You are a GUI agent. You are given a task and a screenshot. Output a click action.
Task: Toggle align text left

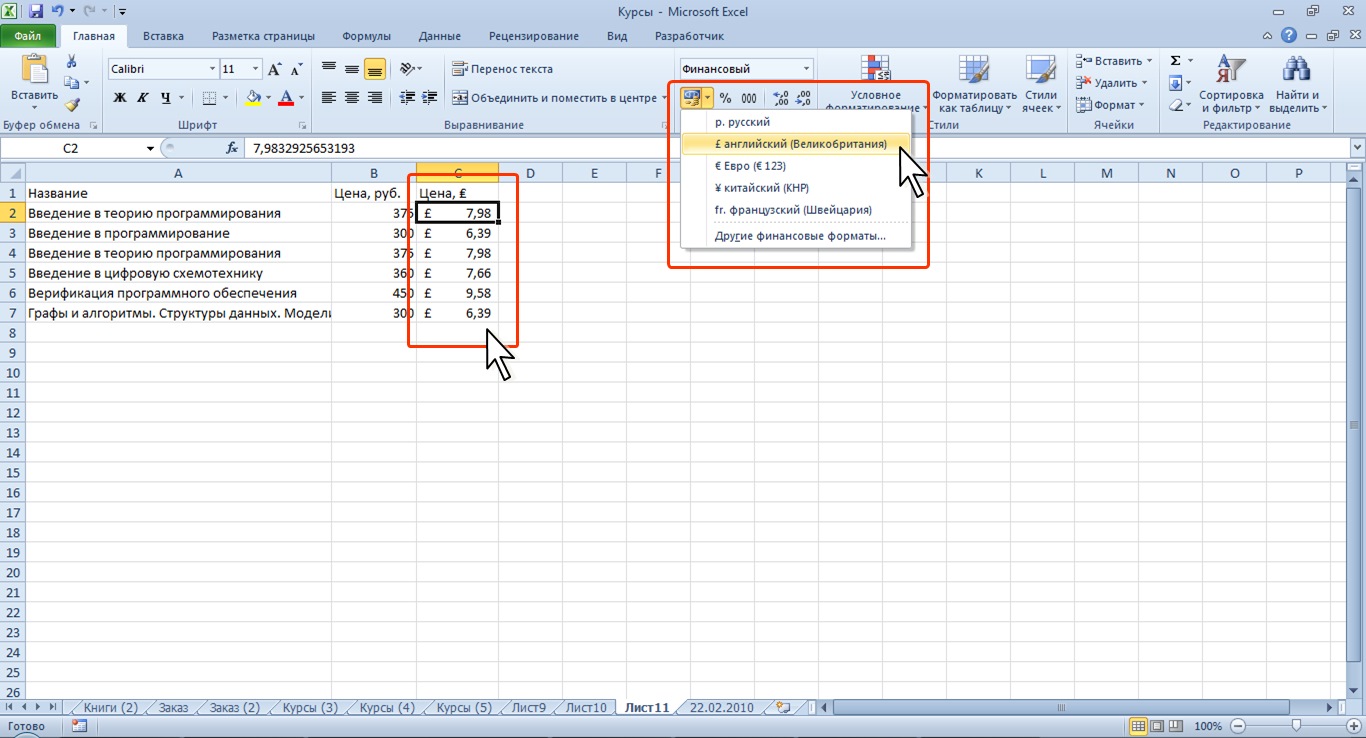(329, 98)
